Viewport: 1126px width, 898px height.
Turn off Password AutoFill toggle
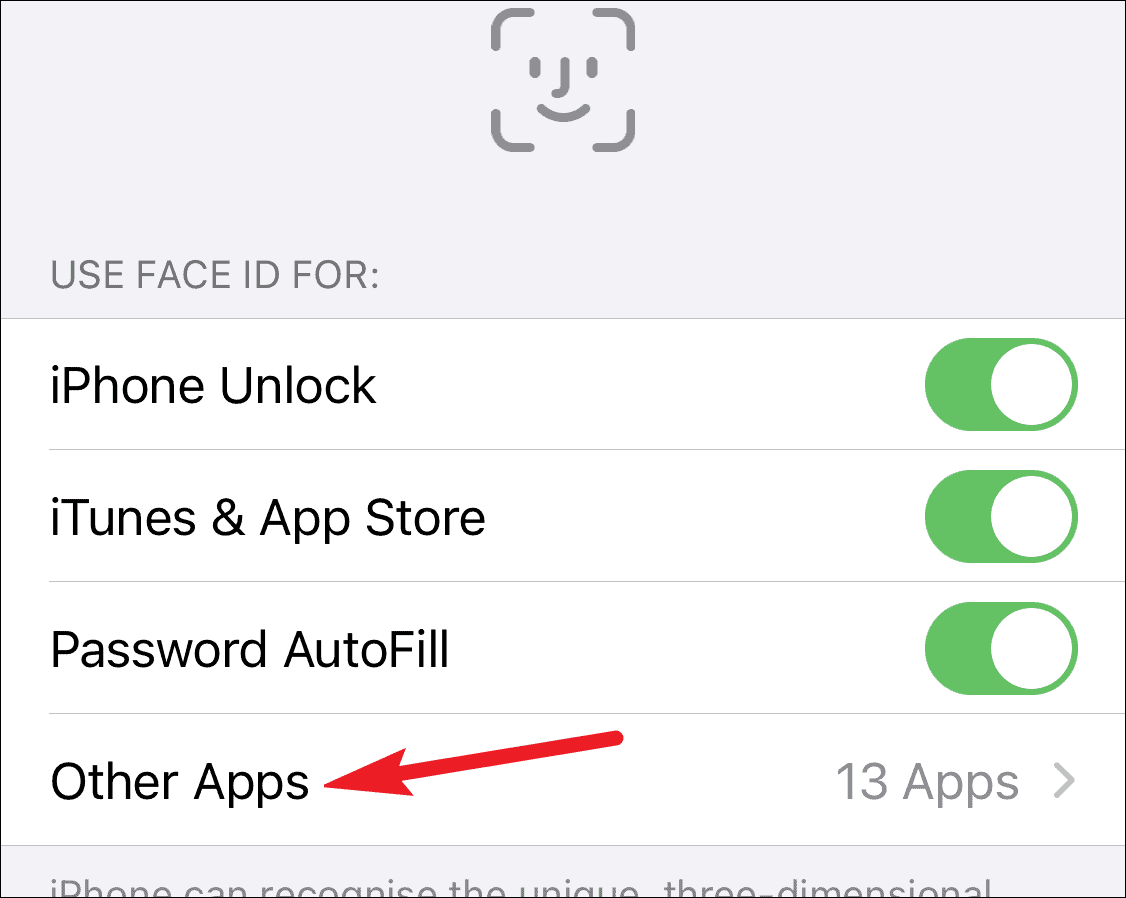point(1001,649)
